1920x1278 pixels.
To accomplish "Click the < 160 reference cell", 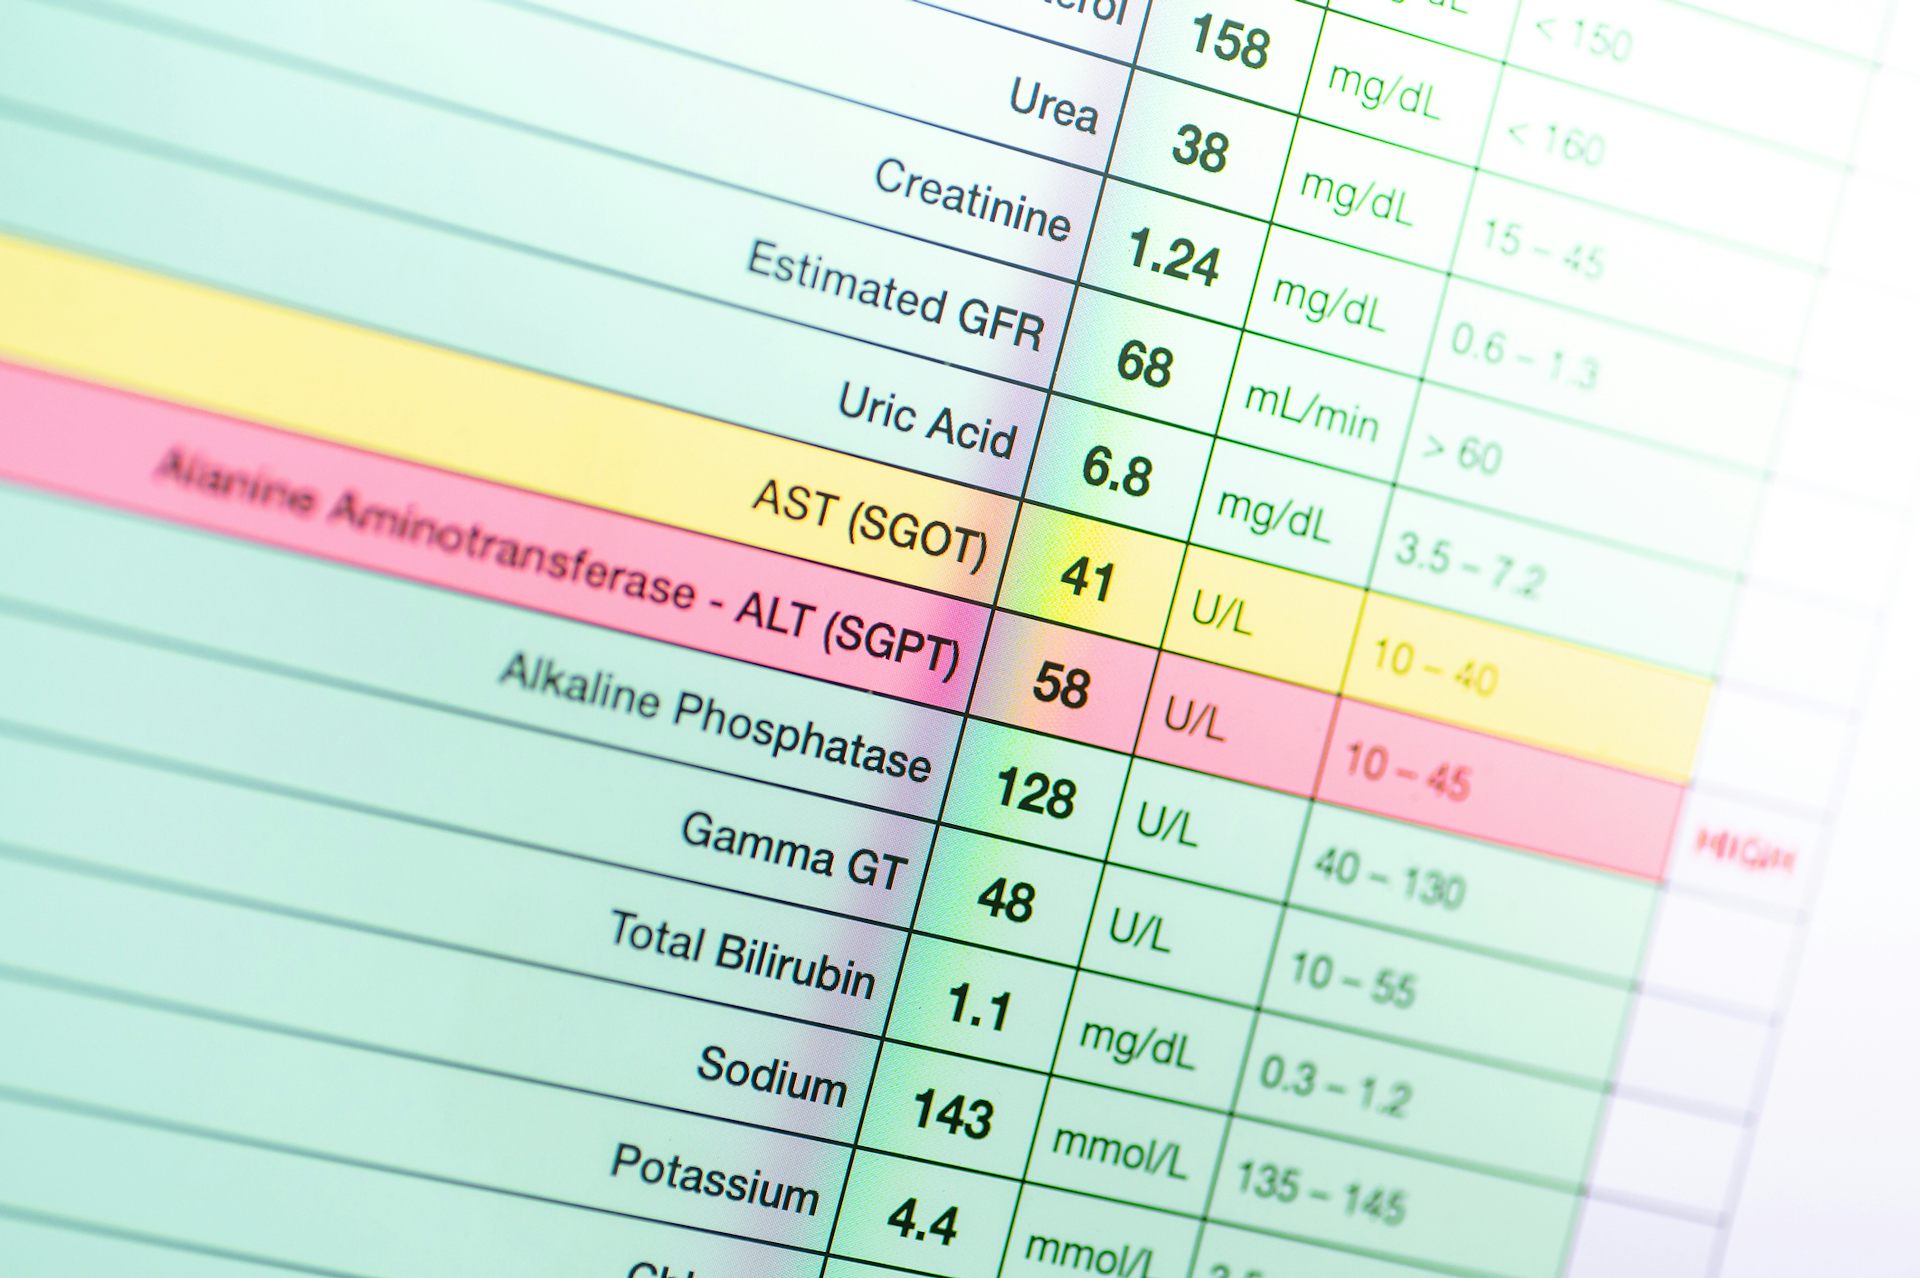I will coord(1556,145).
